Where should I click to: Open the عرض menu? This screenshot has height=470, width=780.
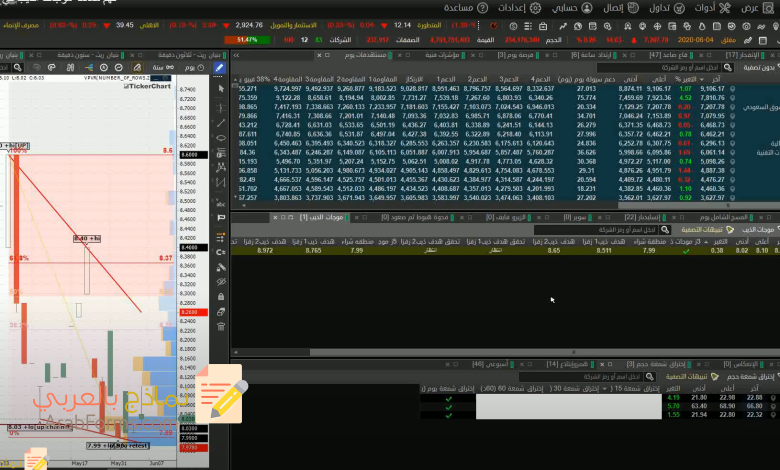tap(758, 8)
